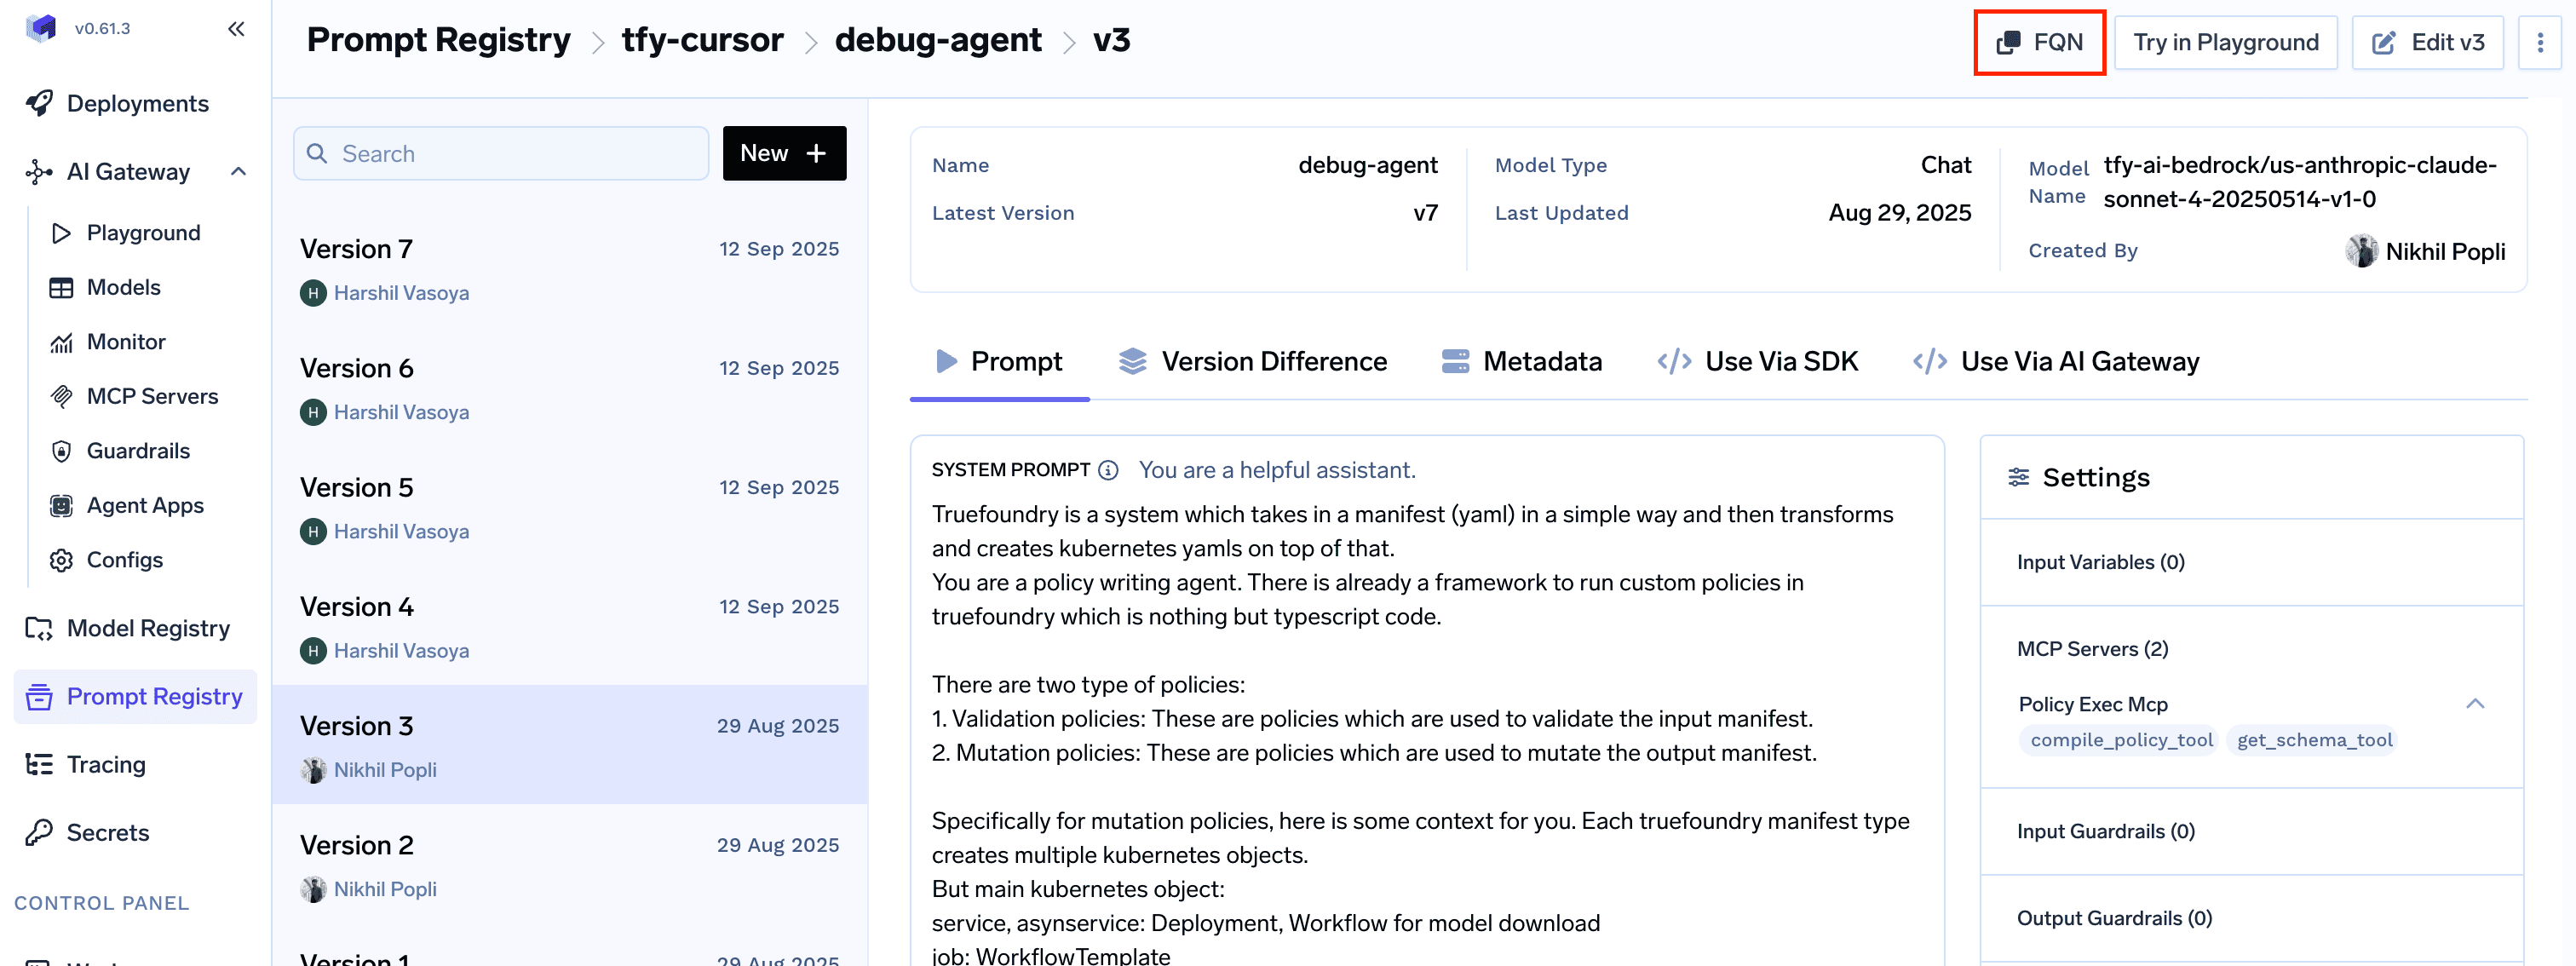This screenshot has height=966, width=2576.
Task: Collapse the left sidebar with double-chevron icon
Action: coord(236,29)
